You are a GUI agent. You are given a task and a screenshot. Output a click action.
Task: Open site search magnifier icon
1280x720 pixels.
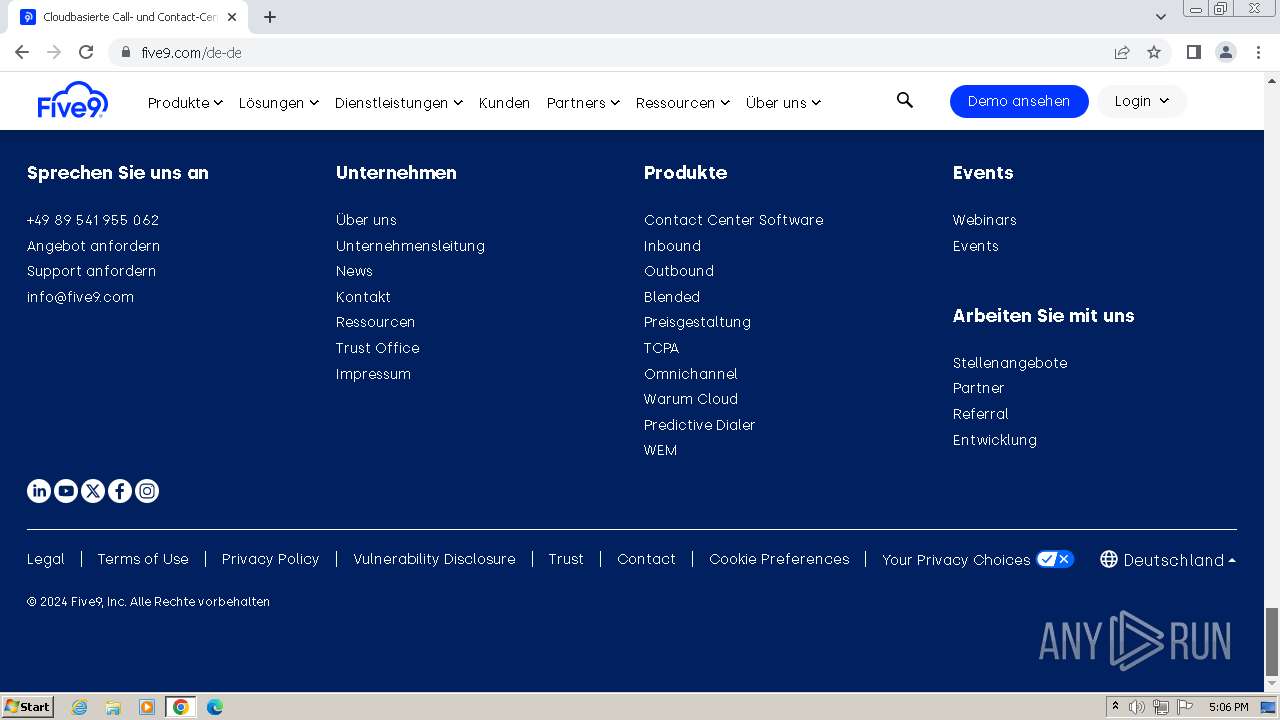[905, 100]
